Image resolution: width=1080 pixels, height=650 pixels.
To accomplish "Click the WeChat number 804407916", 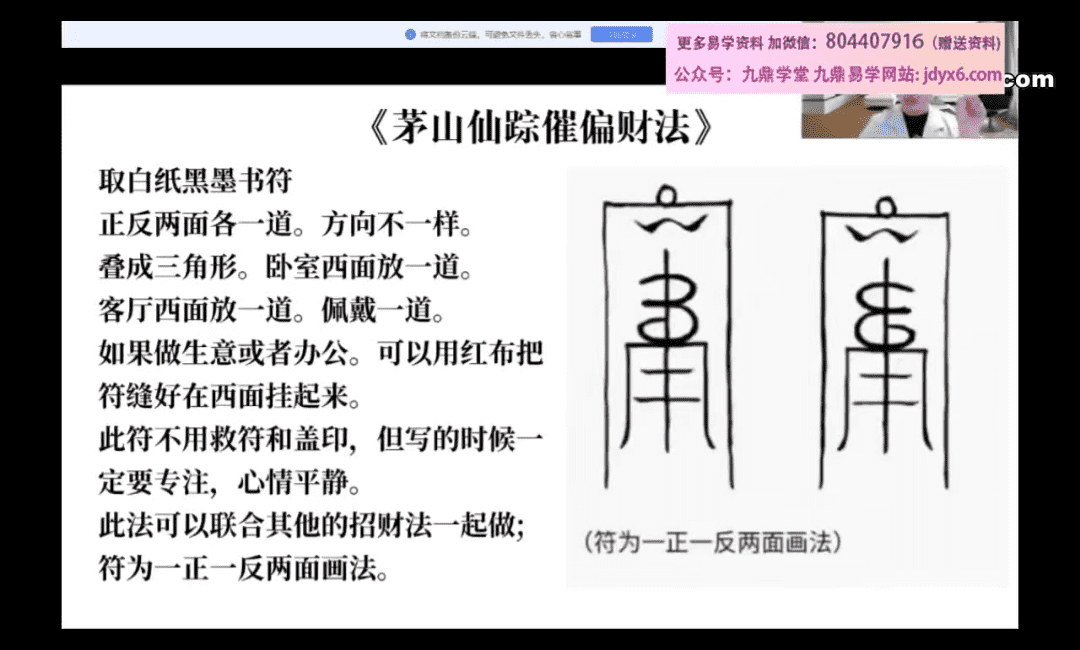I will 875,42.
